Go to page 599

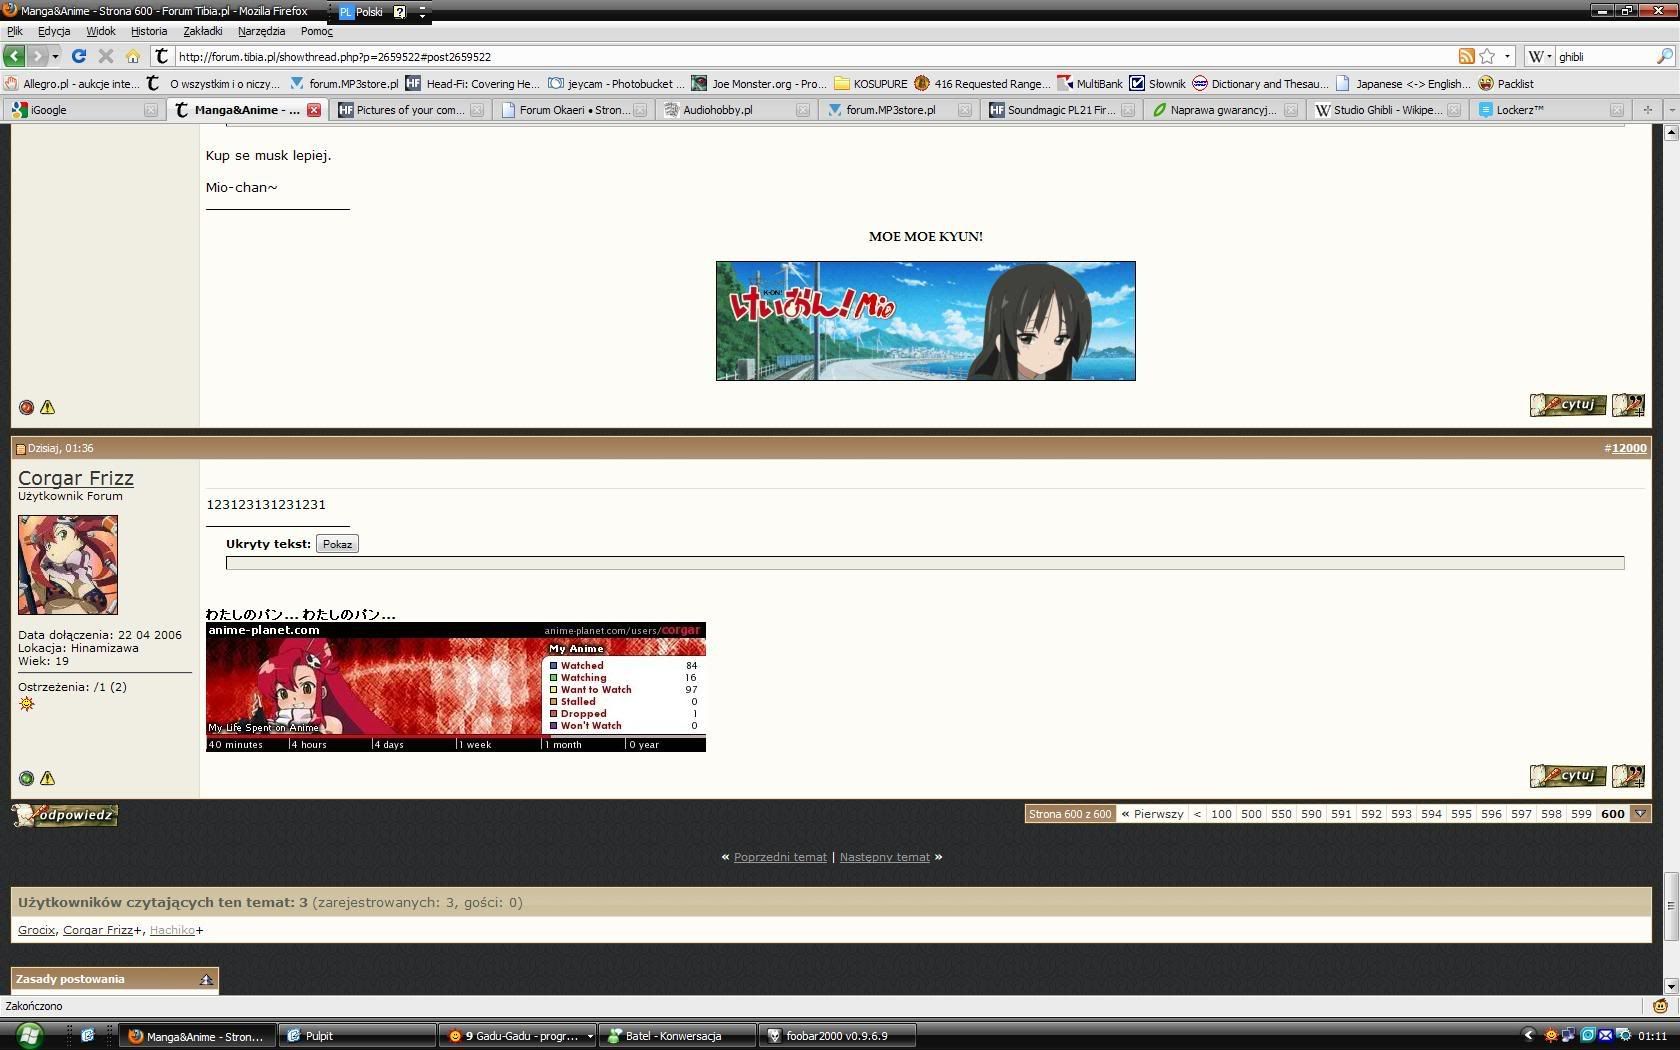(x=1581, y=814)
